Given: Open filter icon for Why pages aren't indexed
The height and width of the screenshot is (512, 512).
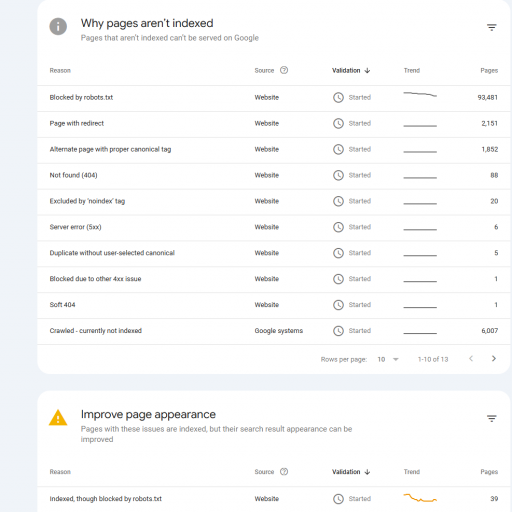Looking at the screenshot, I should point(492,27).
